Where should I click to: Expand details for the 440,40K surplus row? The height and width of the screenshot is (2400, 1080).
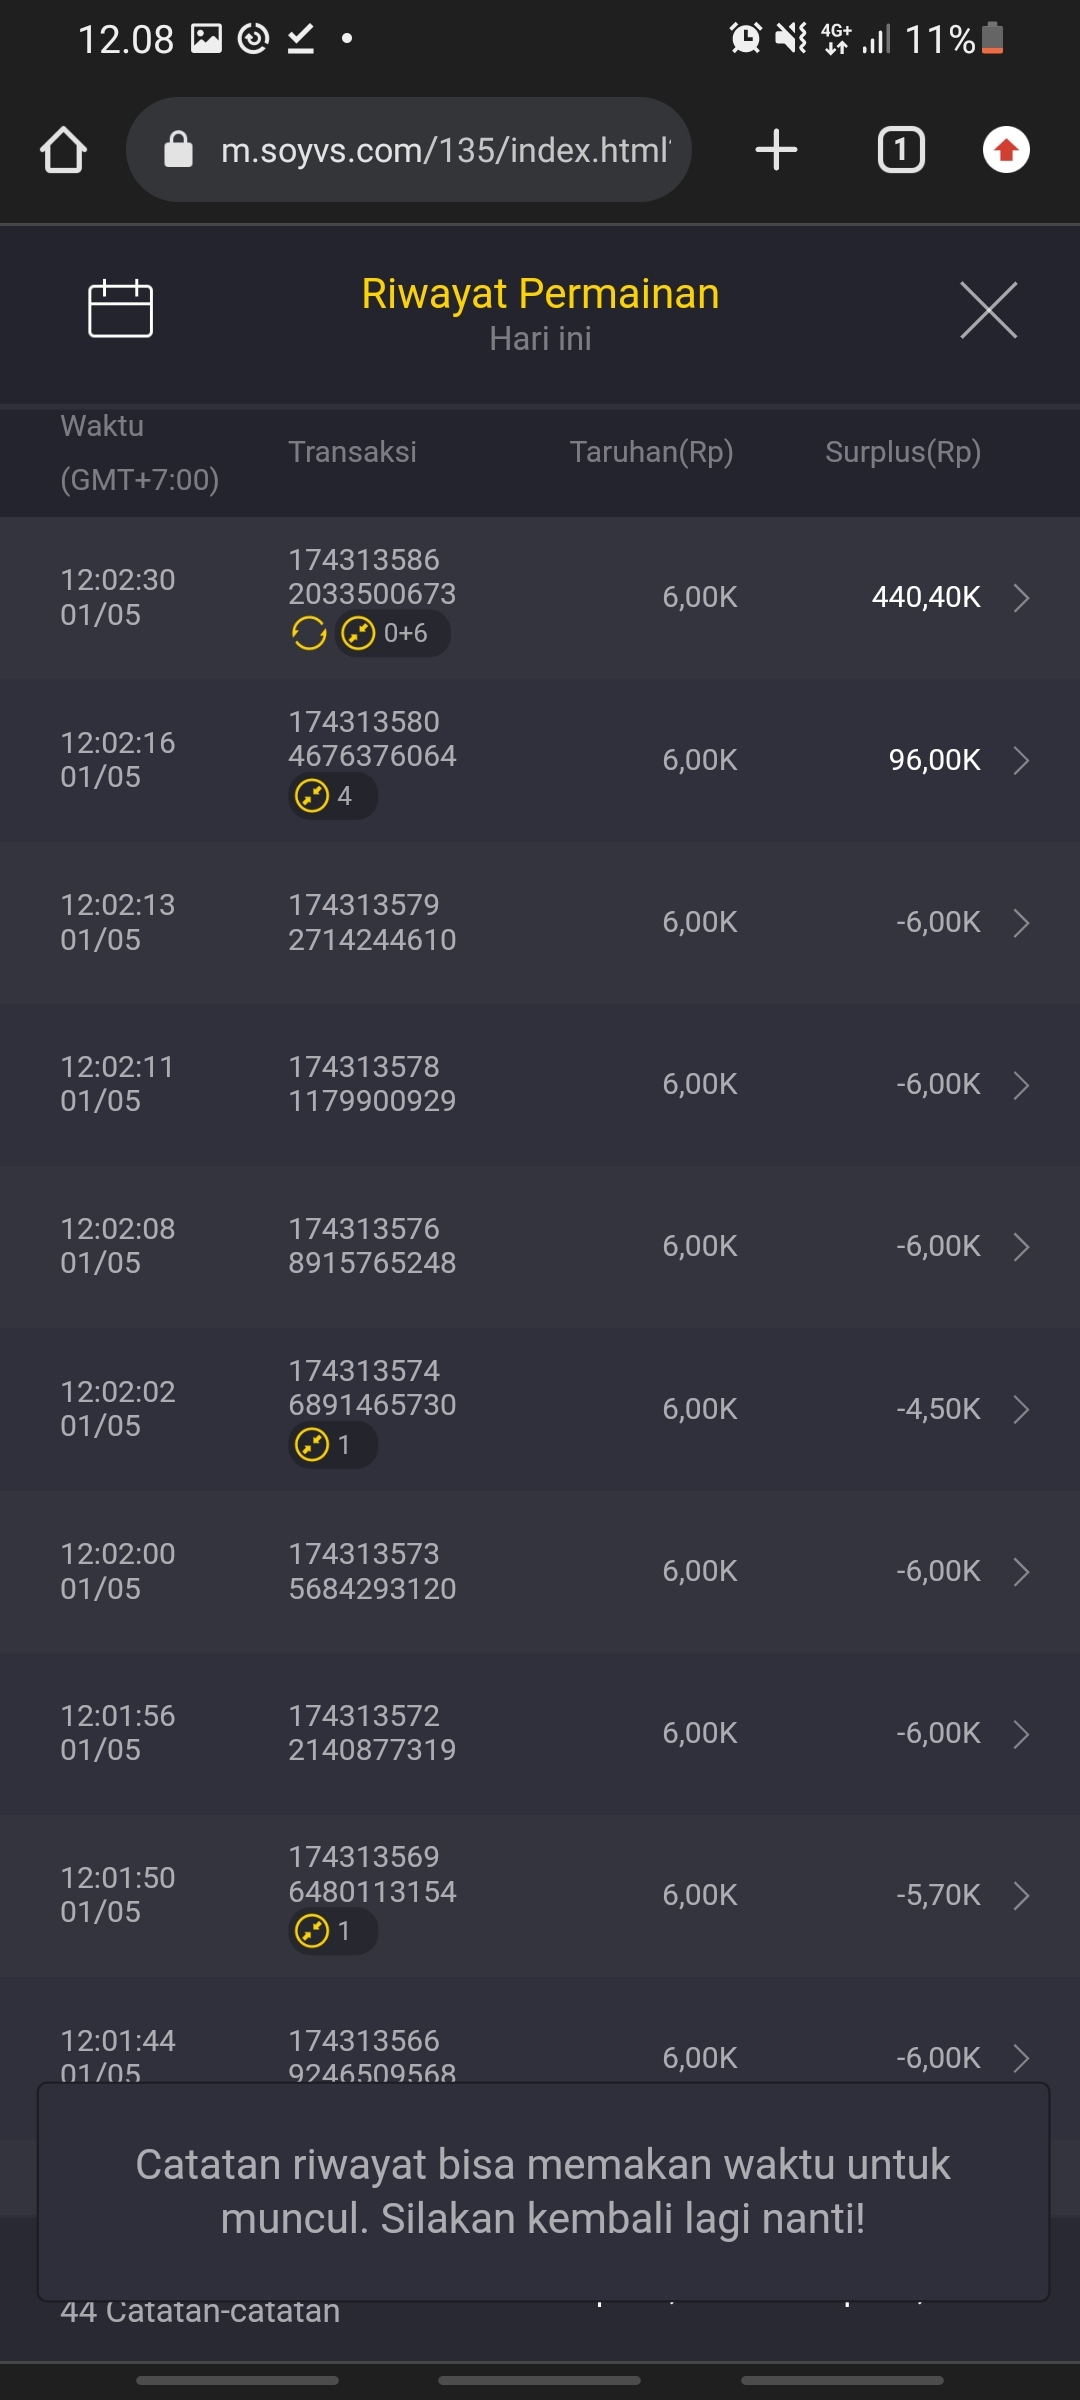(1021, 598)
